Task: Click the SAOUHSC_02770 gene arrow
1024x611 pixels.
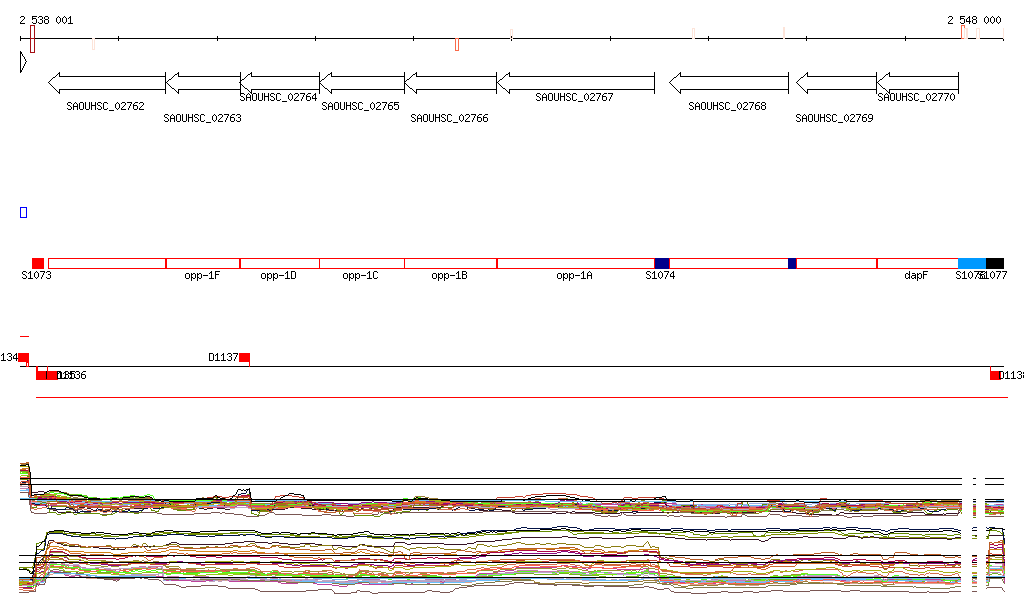Action: tap(917, 82)
